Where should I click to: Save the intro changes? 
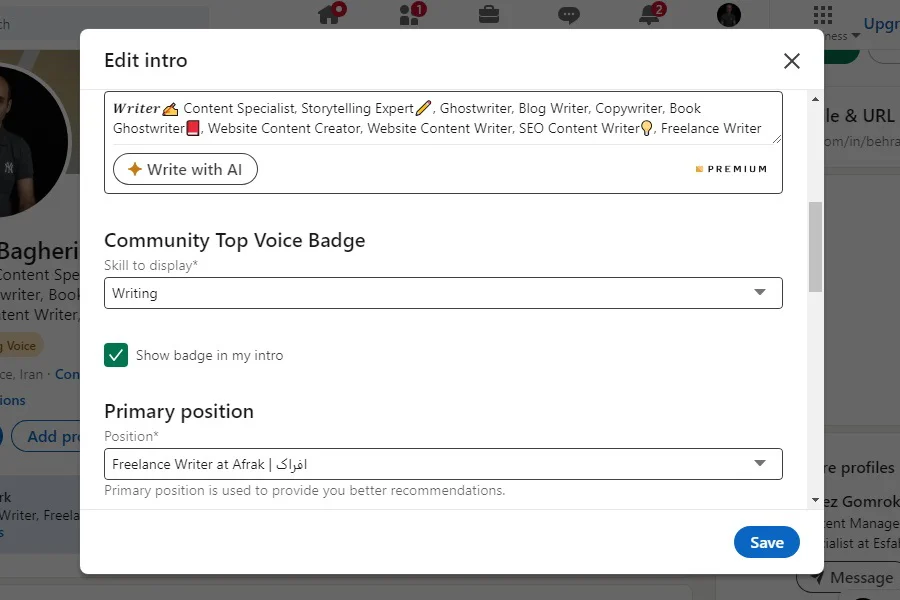tap(766, 542)
